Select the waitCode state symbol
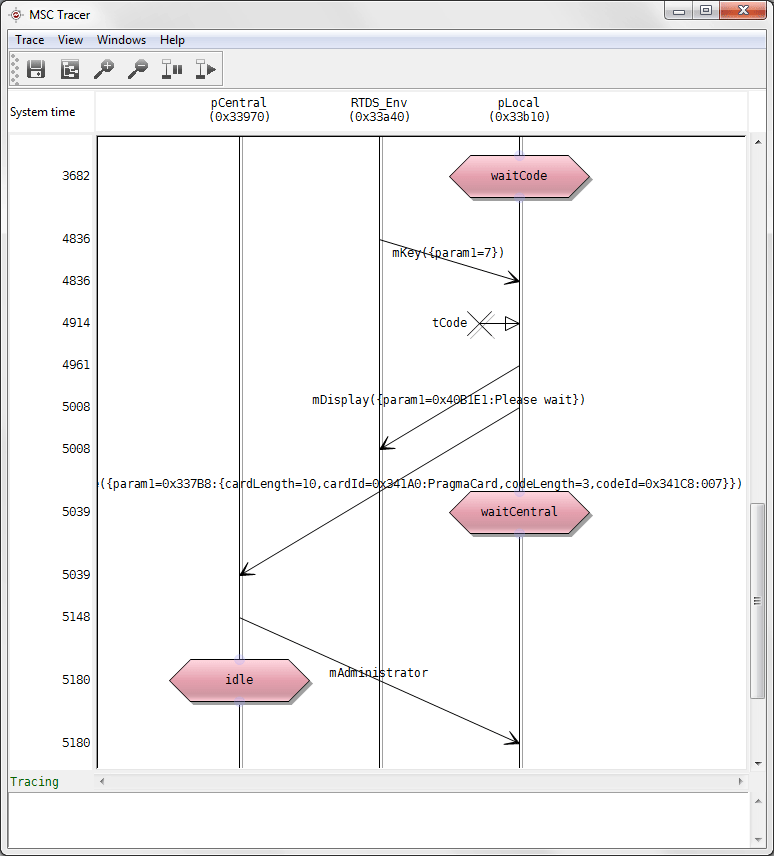 [x=519, y=176]
